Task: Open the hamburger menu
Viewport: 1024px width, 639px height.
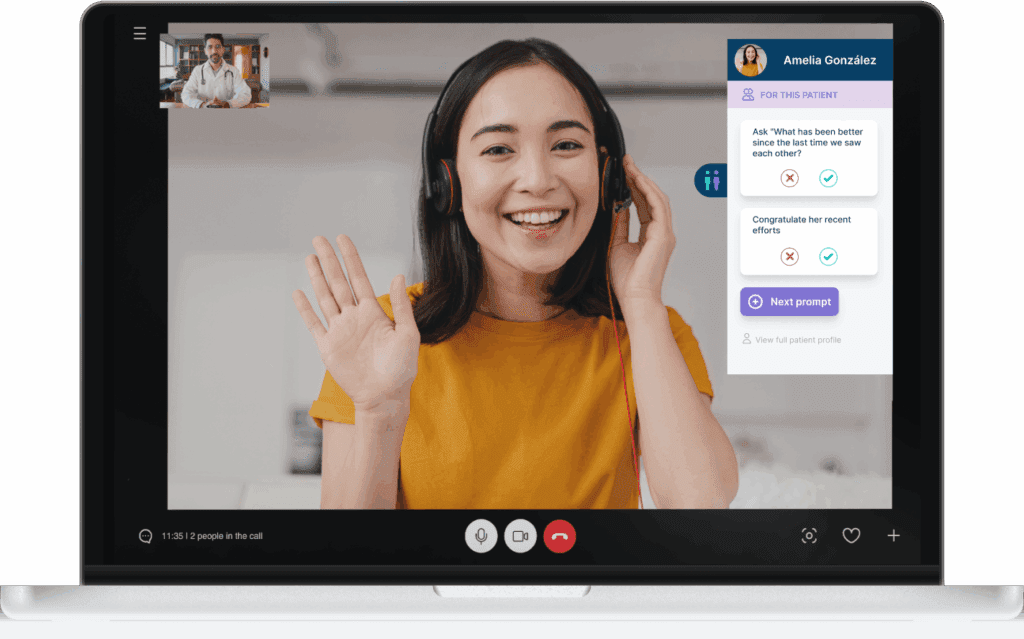Action: (x=140, y=34)
